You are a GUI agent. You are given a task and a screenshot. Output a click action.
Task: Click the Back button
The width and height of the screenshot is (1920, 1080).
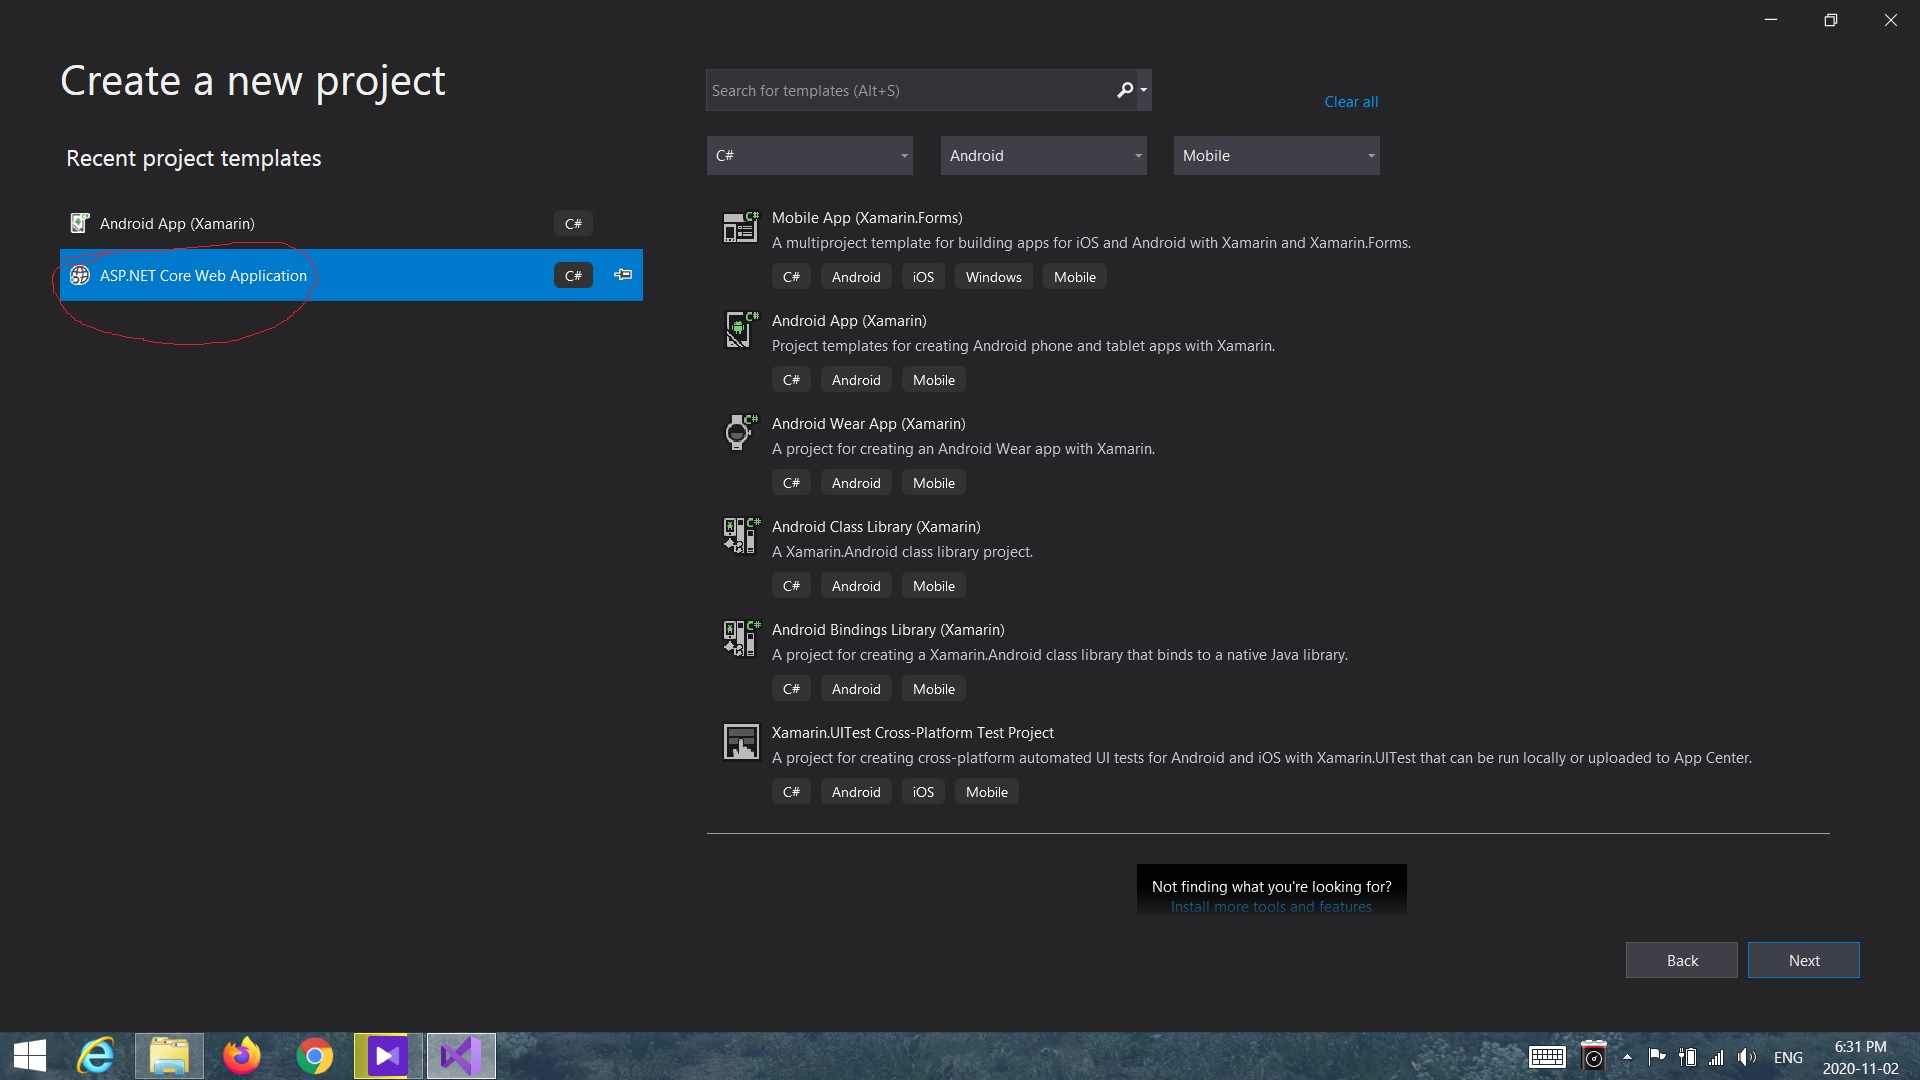pos(1682,960)
